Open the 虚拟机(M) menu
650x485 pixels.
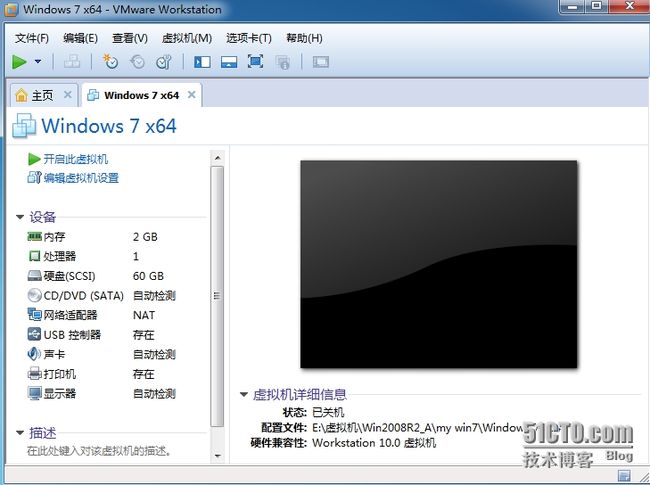coord(187,38)
